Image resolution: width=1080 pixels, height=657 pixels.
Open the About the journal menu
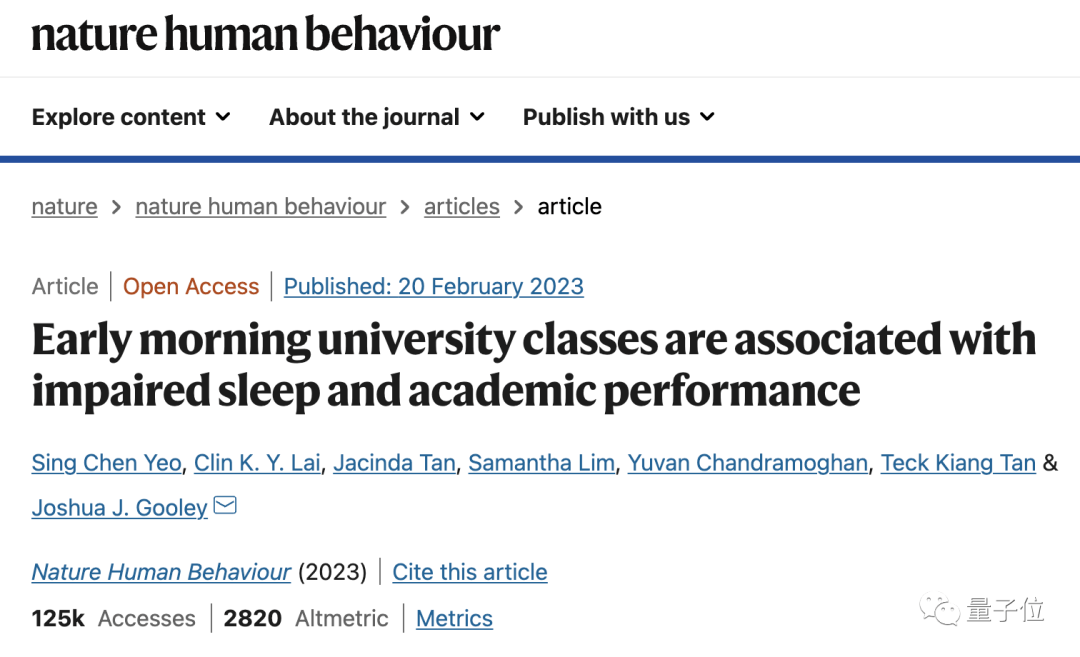[x=377, y=117]
